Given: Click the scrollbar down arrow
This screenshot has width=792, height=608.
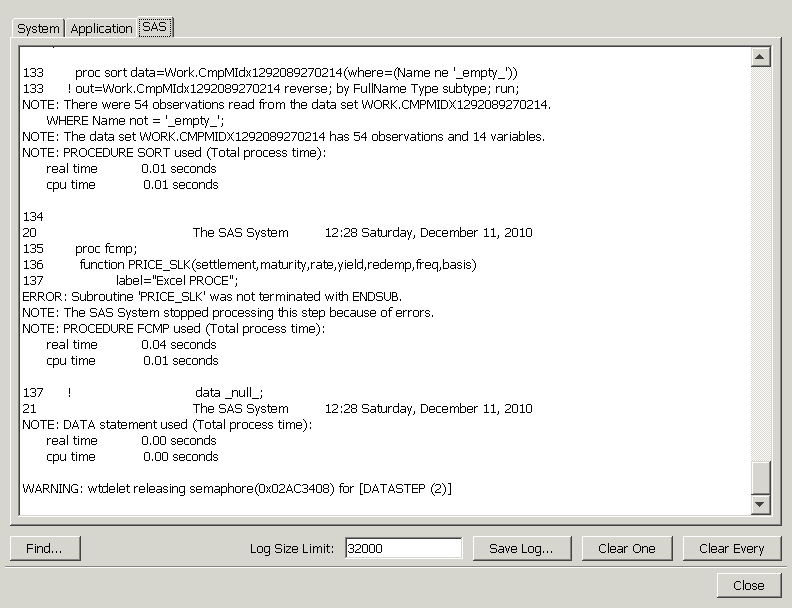Looking at the screenshot, I should 761,505.
